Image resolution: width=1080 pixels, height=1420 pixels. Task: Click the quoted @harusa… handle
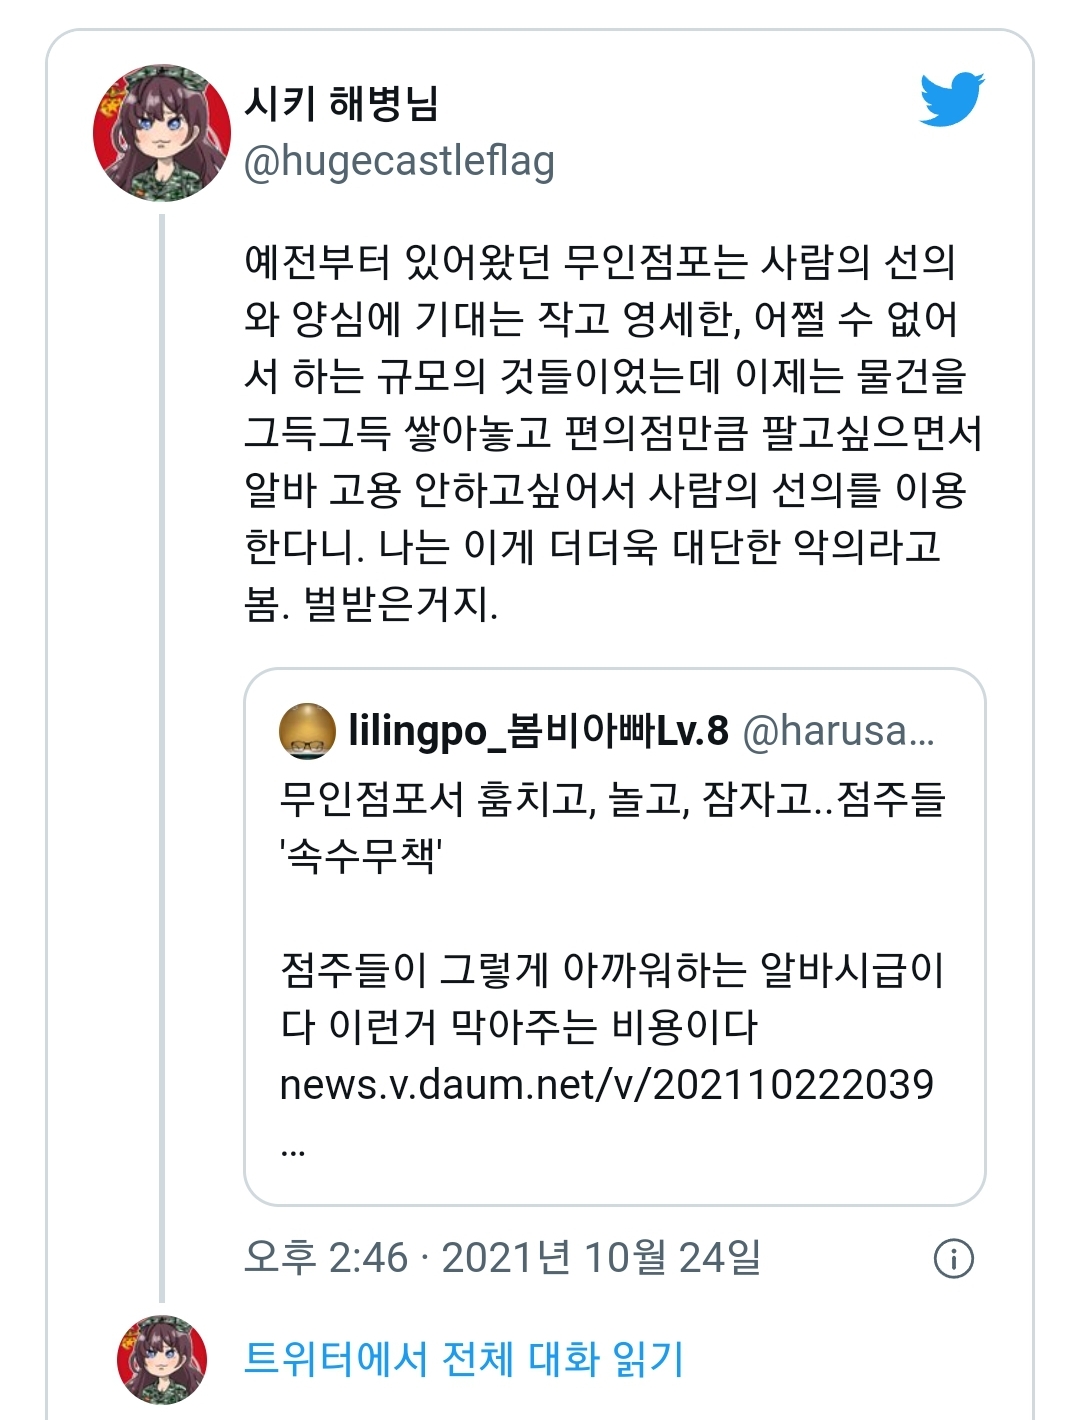click(x=838, y=731)
